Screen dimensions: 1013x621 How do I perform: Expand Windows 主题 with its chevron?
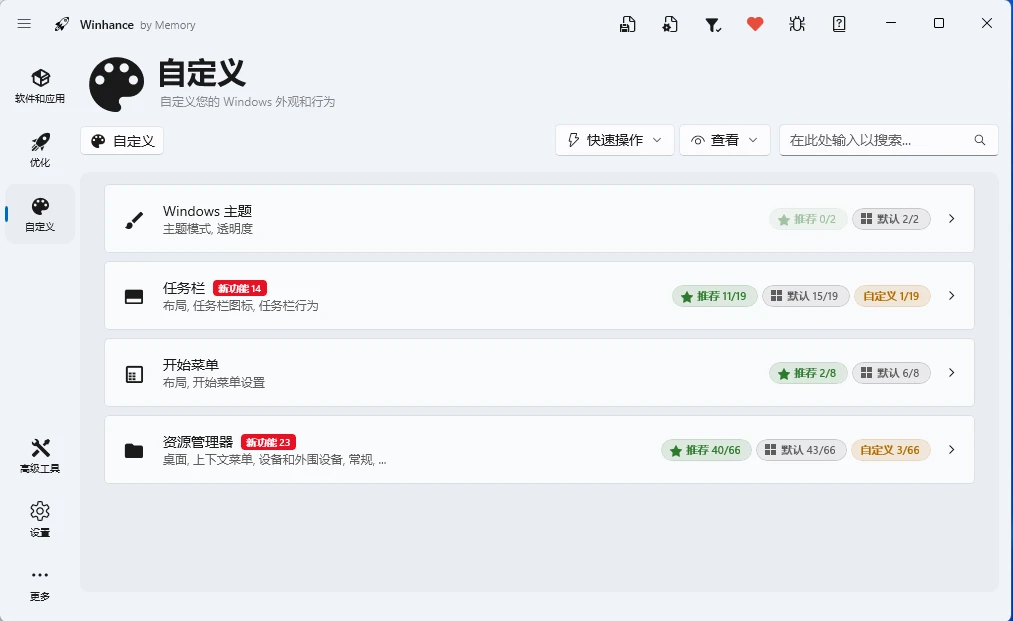pyautogui.click(x=952, y=218)
